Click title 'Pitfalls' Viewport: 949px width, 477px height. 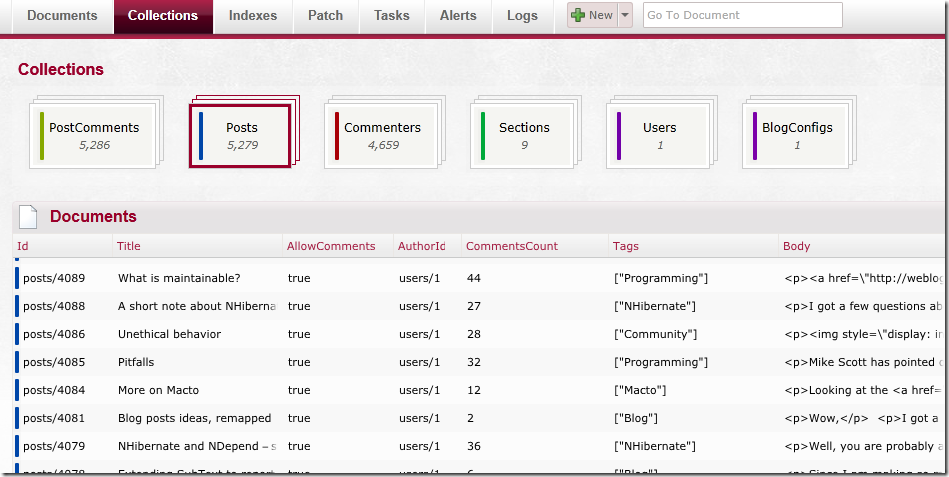(x=136, y=362)
